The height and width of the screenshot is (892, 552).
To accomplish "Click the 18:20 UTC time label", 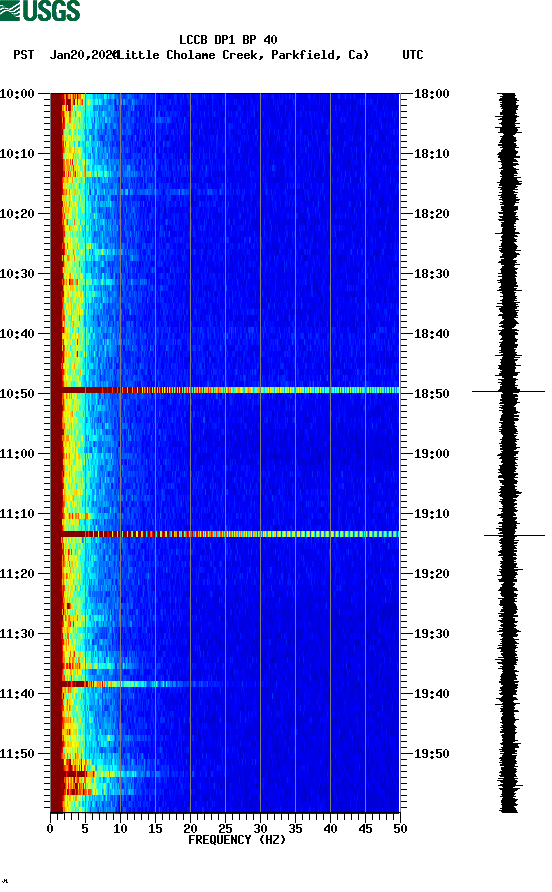I will (x=431, y=214).
